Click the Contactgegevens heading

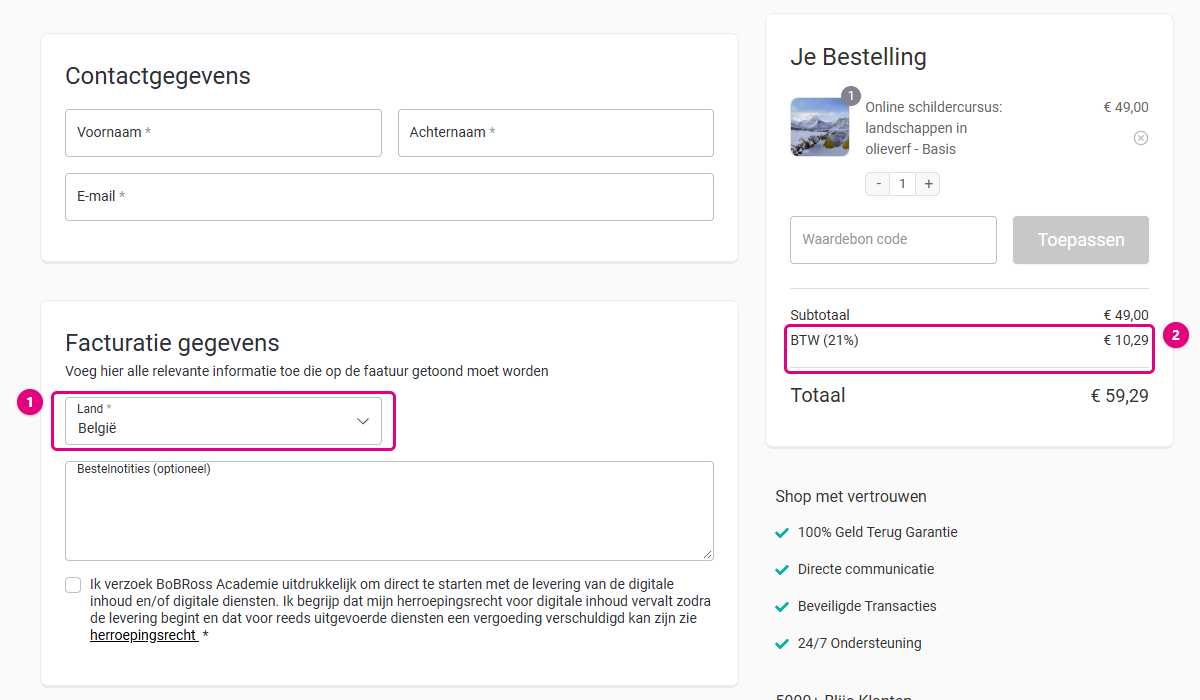click(158, 76)
